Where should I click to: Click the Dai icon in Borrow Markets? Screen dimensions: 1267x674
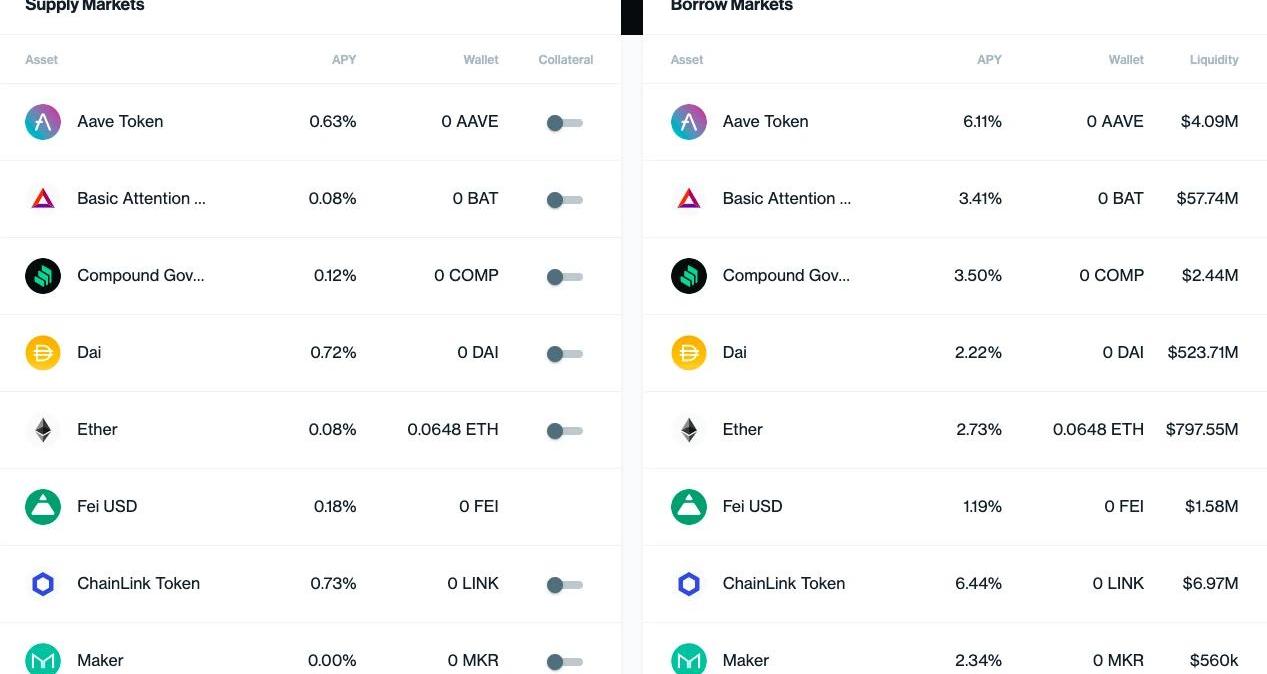(689, 353)
